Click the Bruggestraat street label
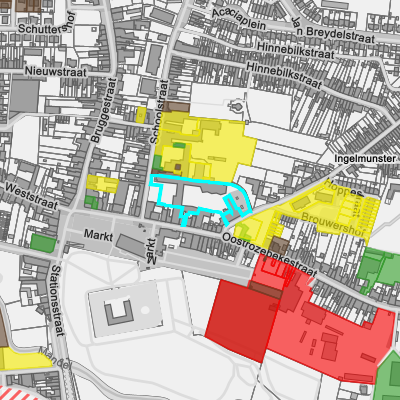Viewport: 400px width, 400px height. pos(104,110)
